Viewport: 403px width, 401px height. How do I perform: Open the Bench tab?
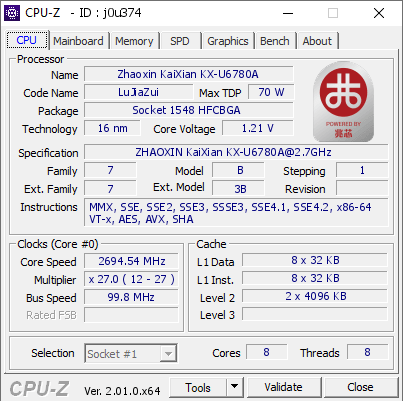(x=275, y=41)
